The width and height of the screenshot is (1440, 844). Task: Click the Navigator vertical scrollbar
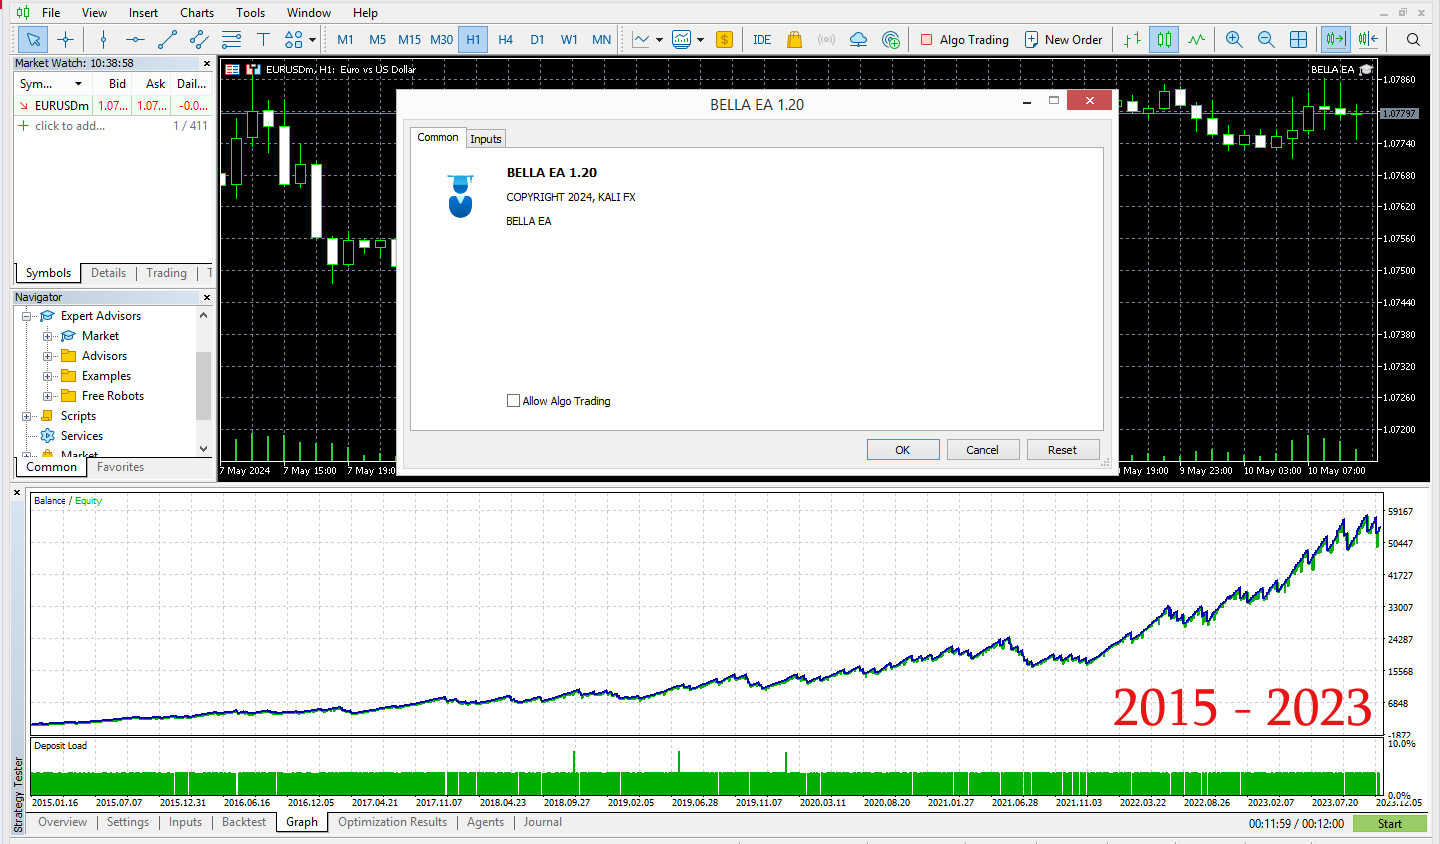pyautogui.click(x=204, y=385)
